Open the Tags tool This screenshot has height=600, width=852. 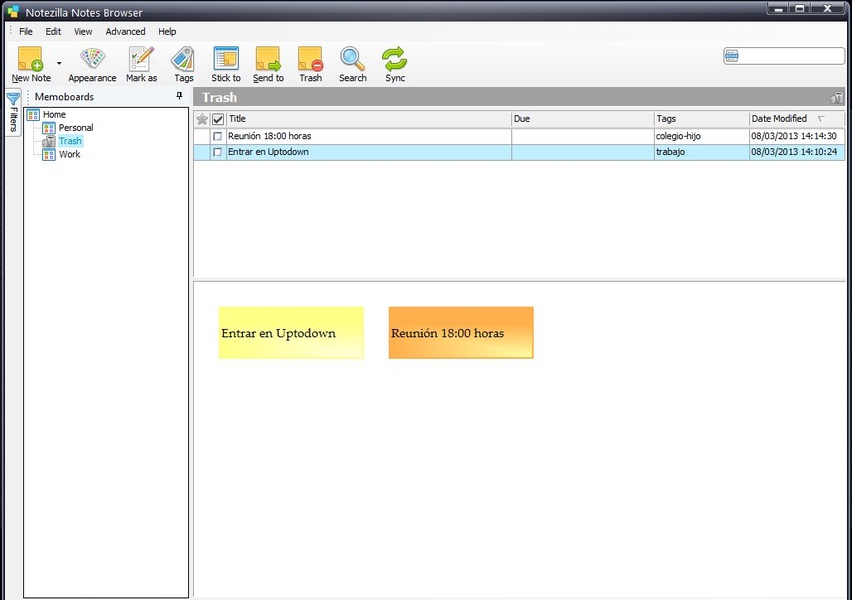[x=183, y=59]
